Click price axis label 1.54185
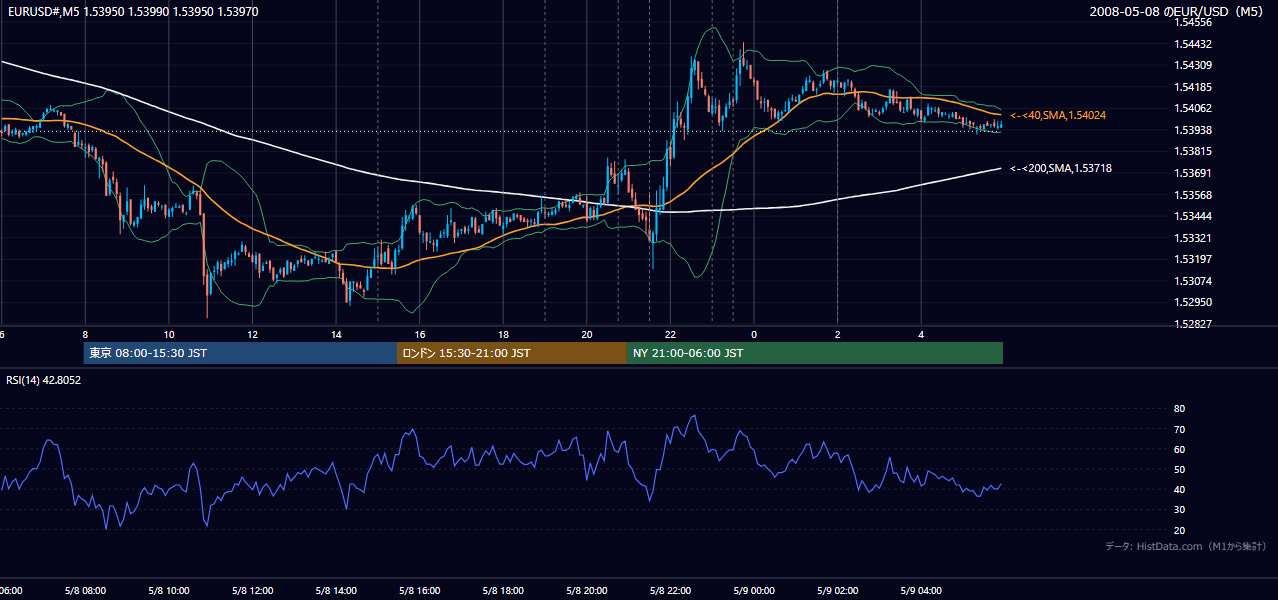Screen dimensions: 1278x600 [x=1194, y=87]
